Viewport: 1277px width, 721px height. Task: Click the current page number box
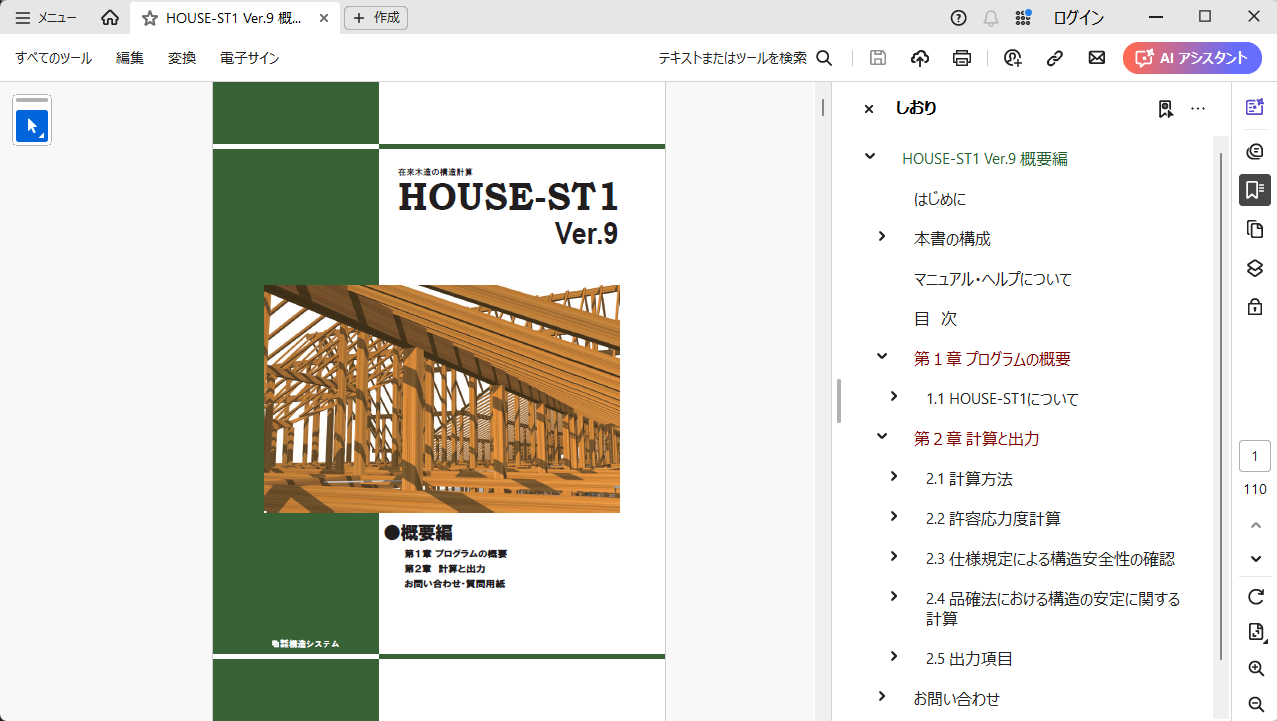point(1255,457)
